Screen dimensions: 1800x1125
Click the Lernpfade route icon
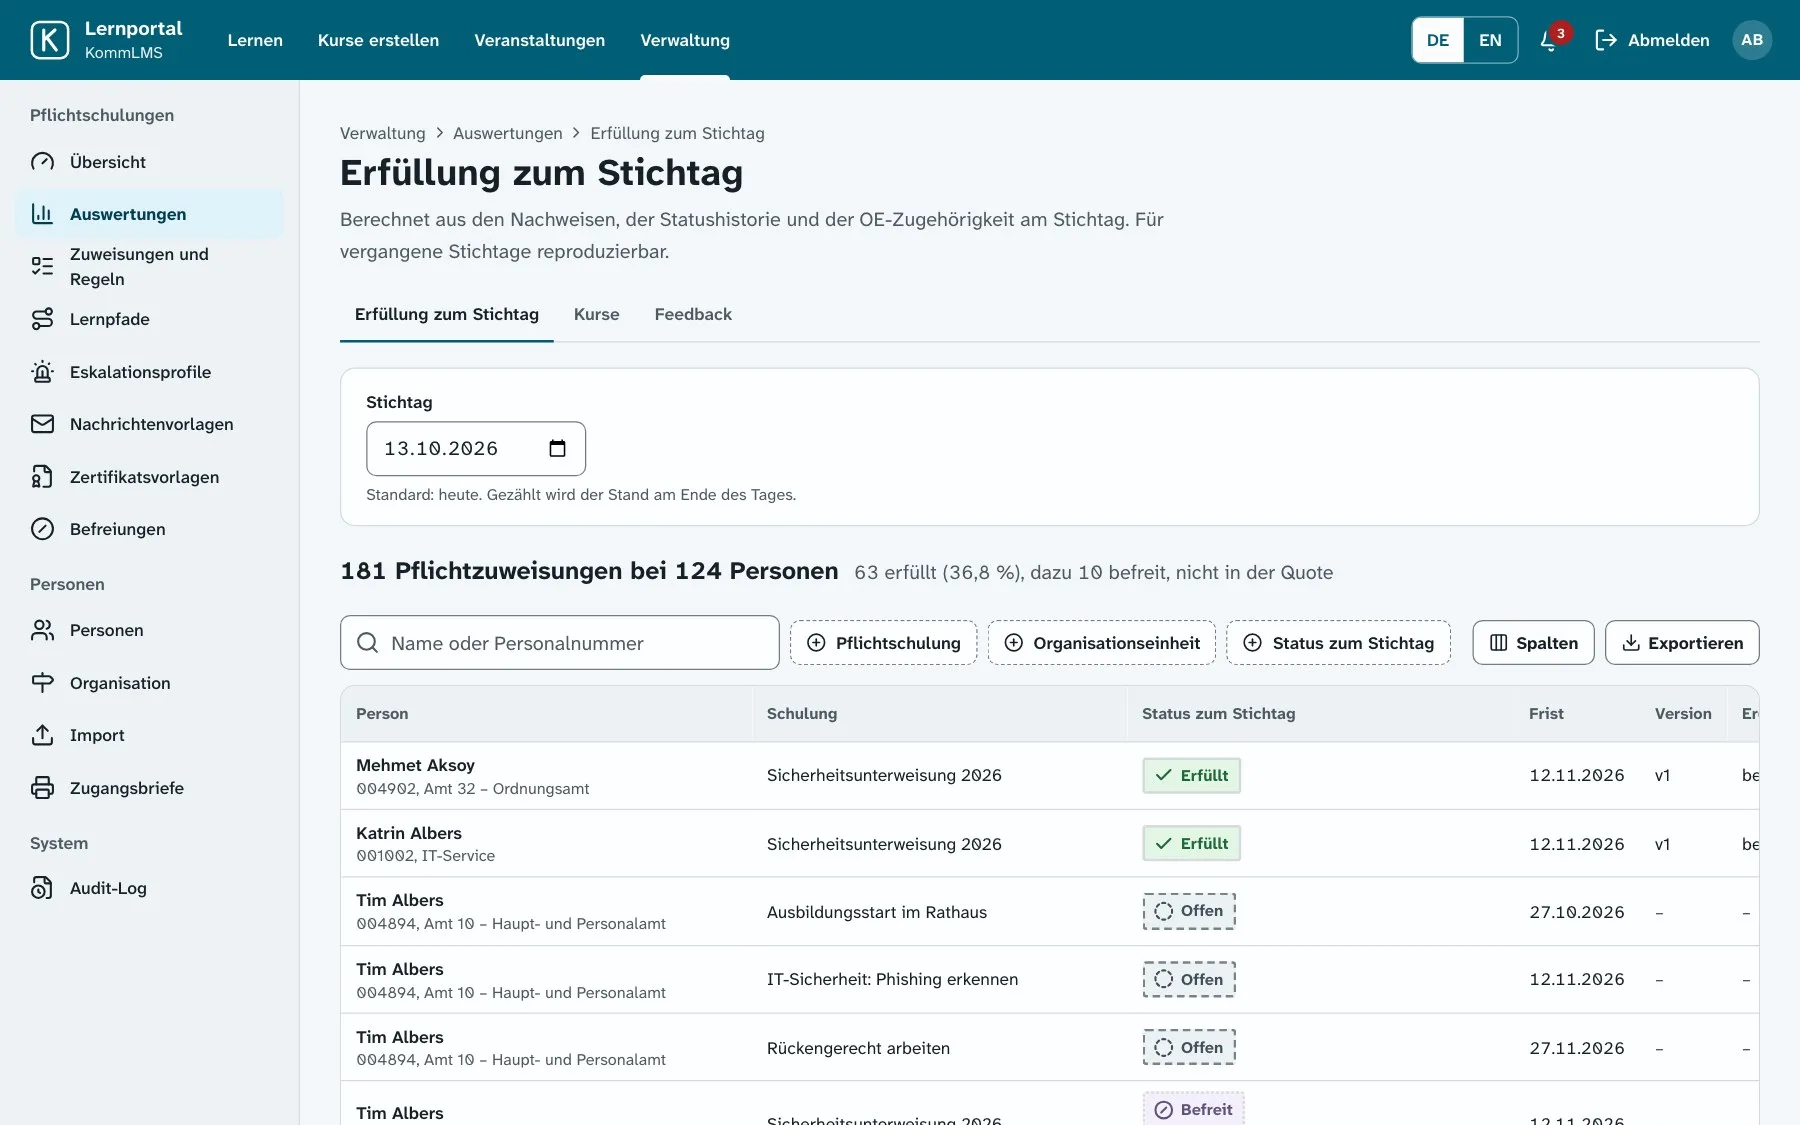pos(42,319)
